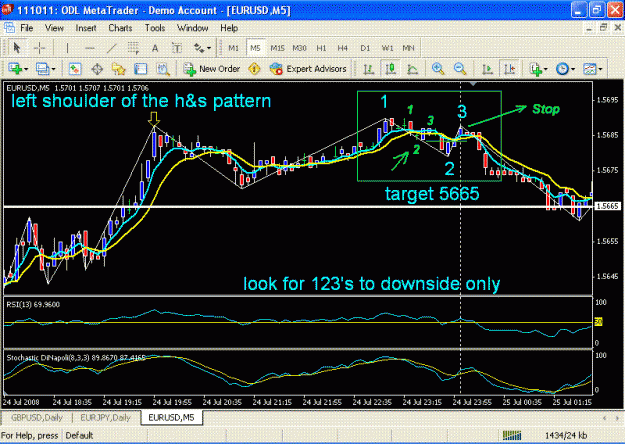
Task: Click the connection status bars indicator
Action: 512,436
